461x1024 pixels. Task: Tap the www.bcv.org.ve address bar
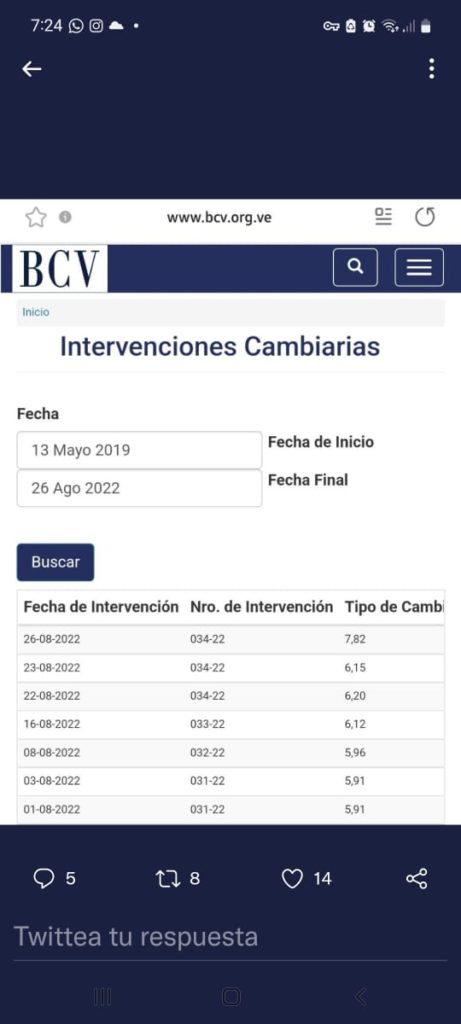219,217
